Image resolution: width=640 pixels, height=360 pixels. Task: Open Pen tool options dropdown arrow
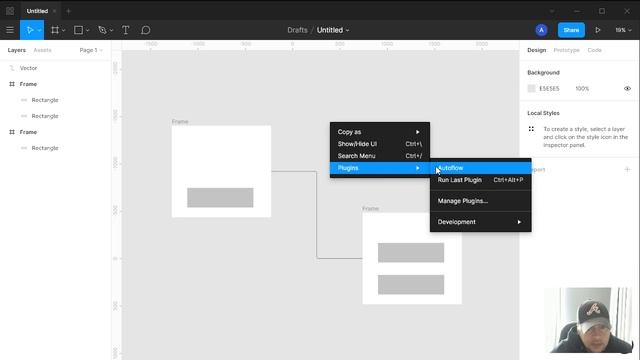click(x=111, y=30)
